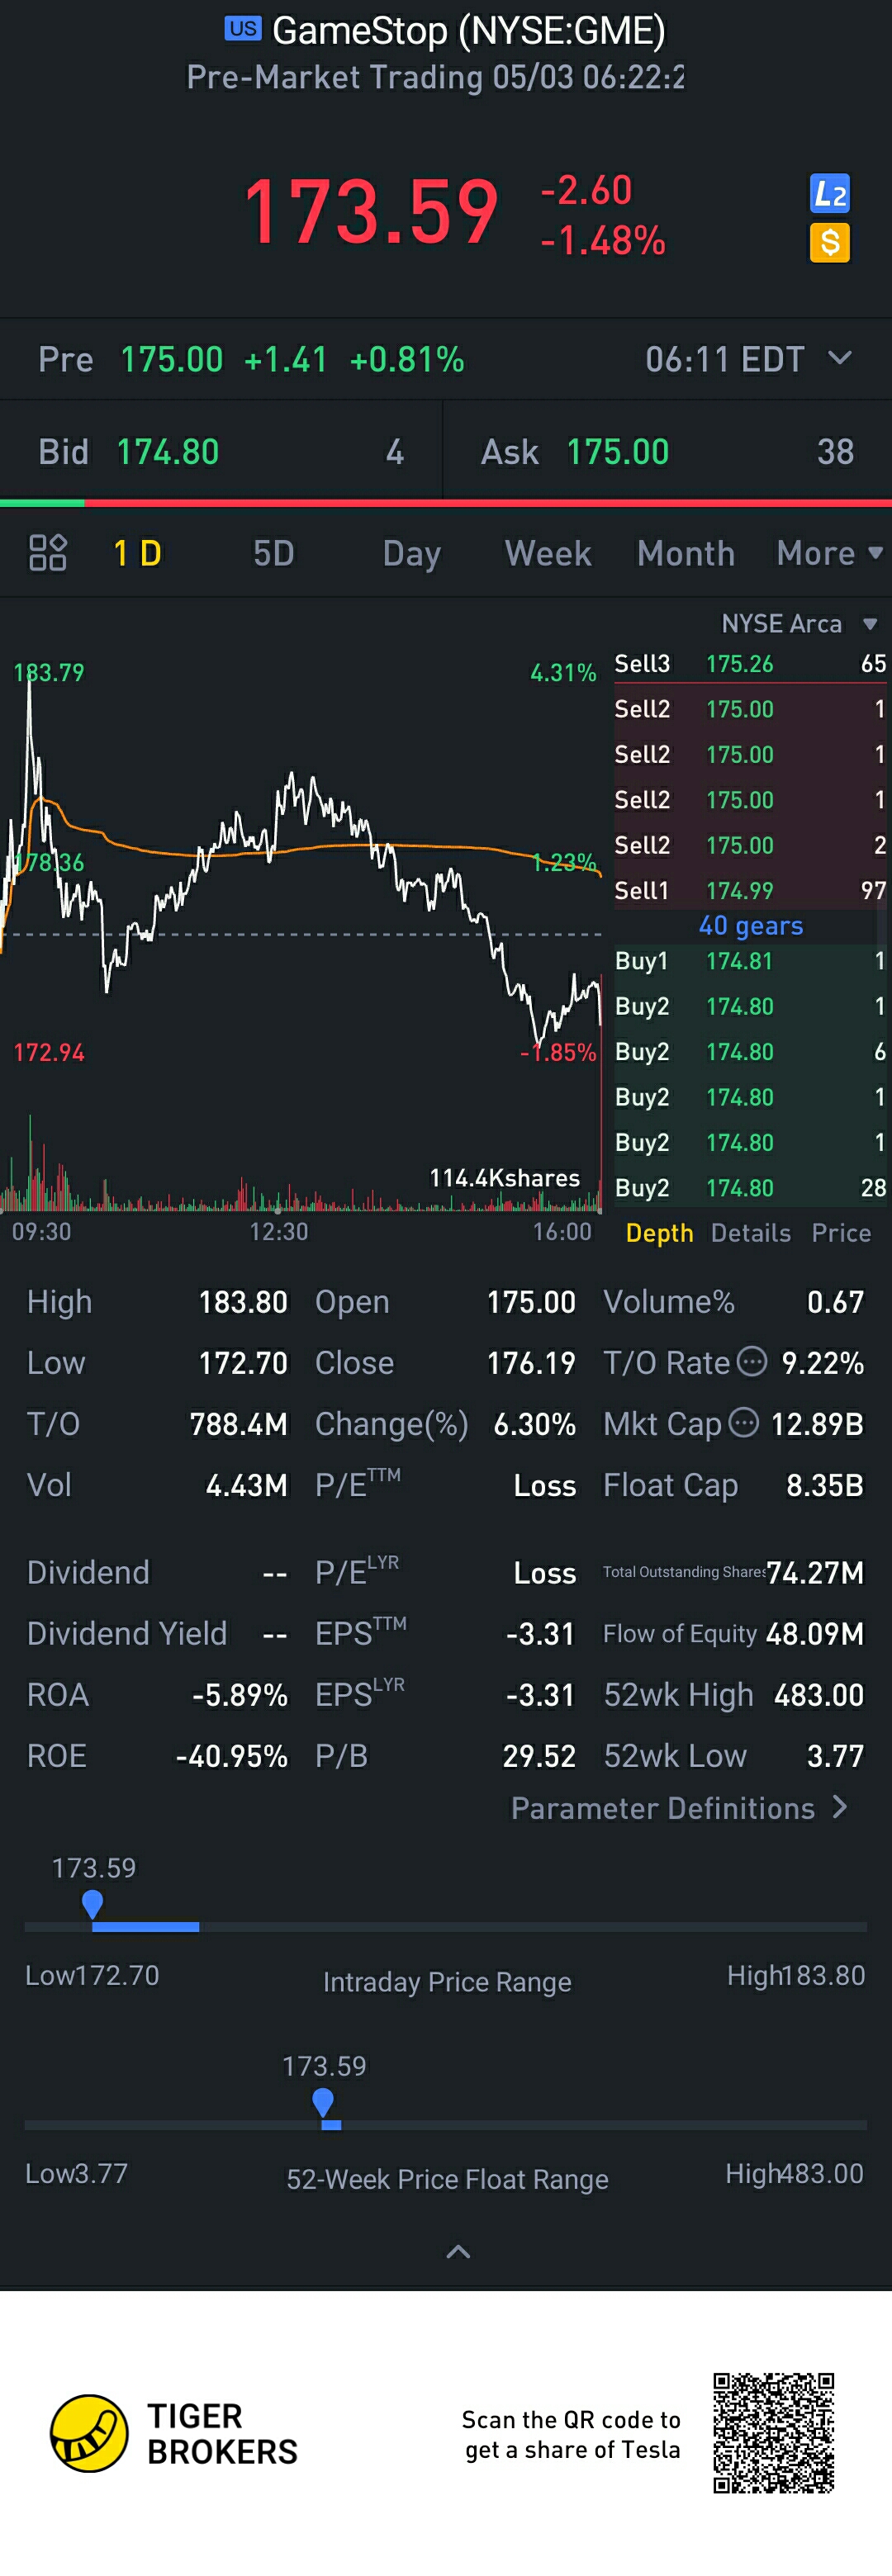Switch to the 5D chart tab

pyautogui.click(x=273, y=553)
